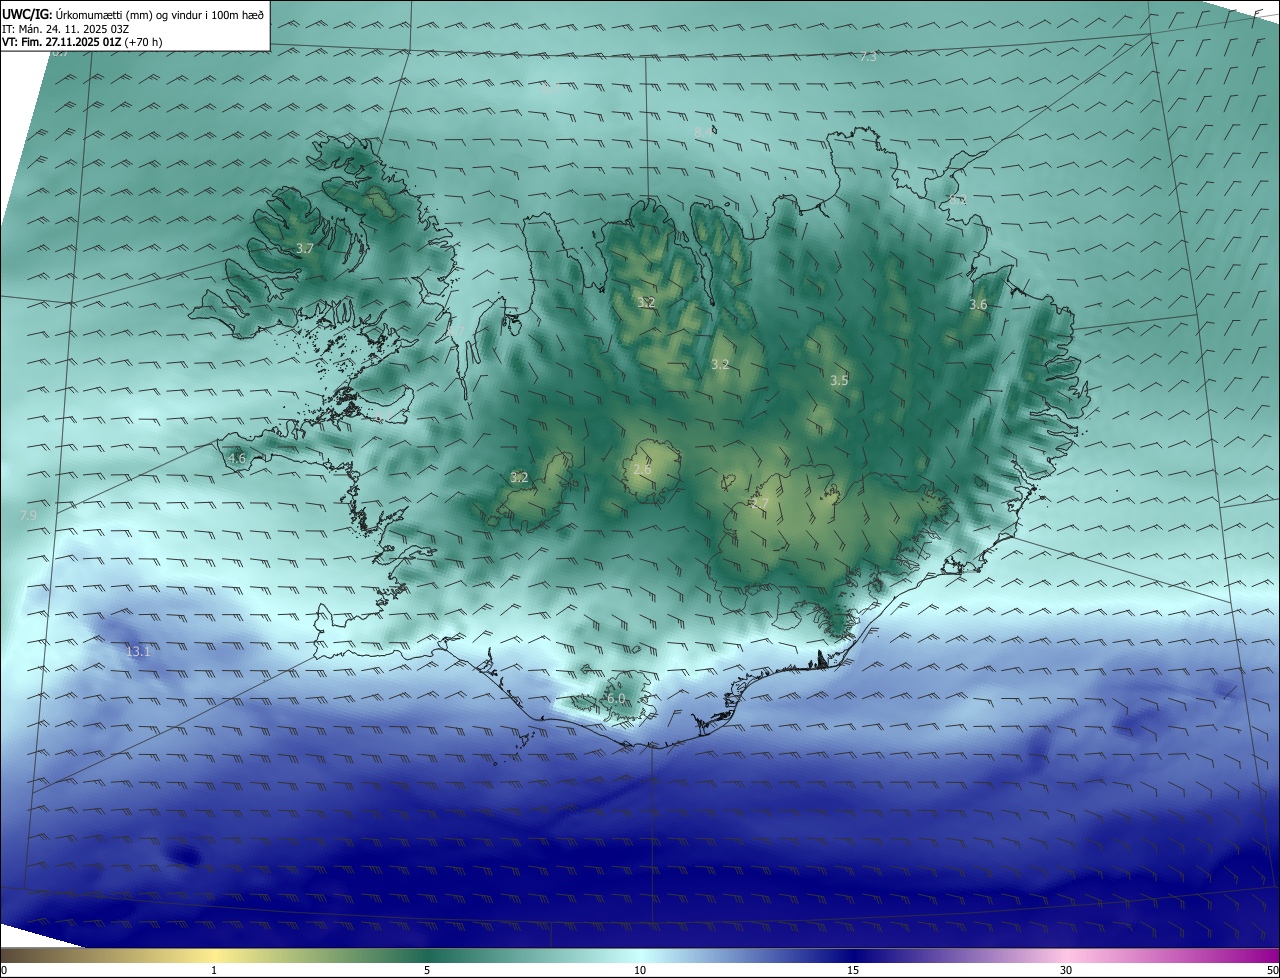Click the 8.4 value label north of Iceland
Image resolution: width=1280 pixels, height=978 pixels.
[703, 132]
